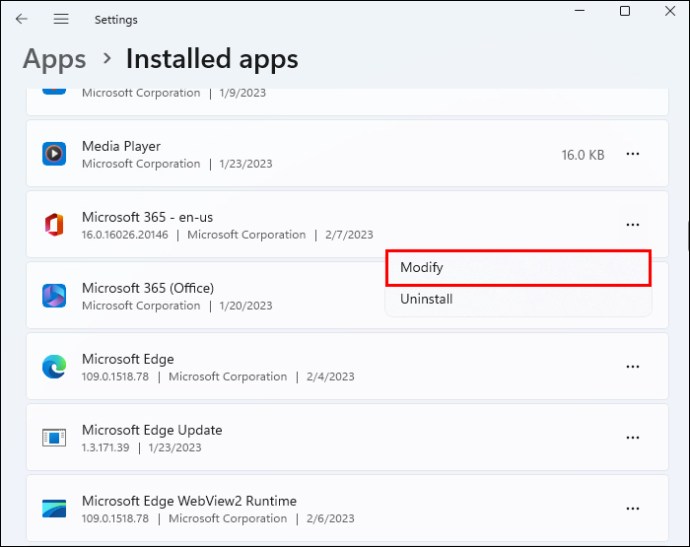This screenshot has height=547, width=690.
Task: Go back with the back arrow
Action: coord(22,19)
